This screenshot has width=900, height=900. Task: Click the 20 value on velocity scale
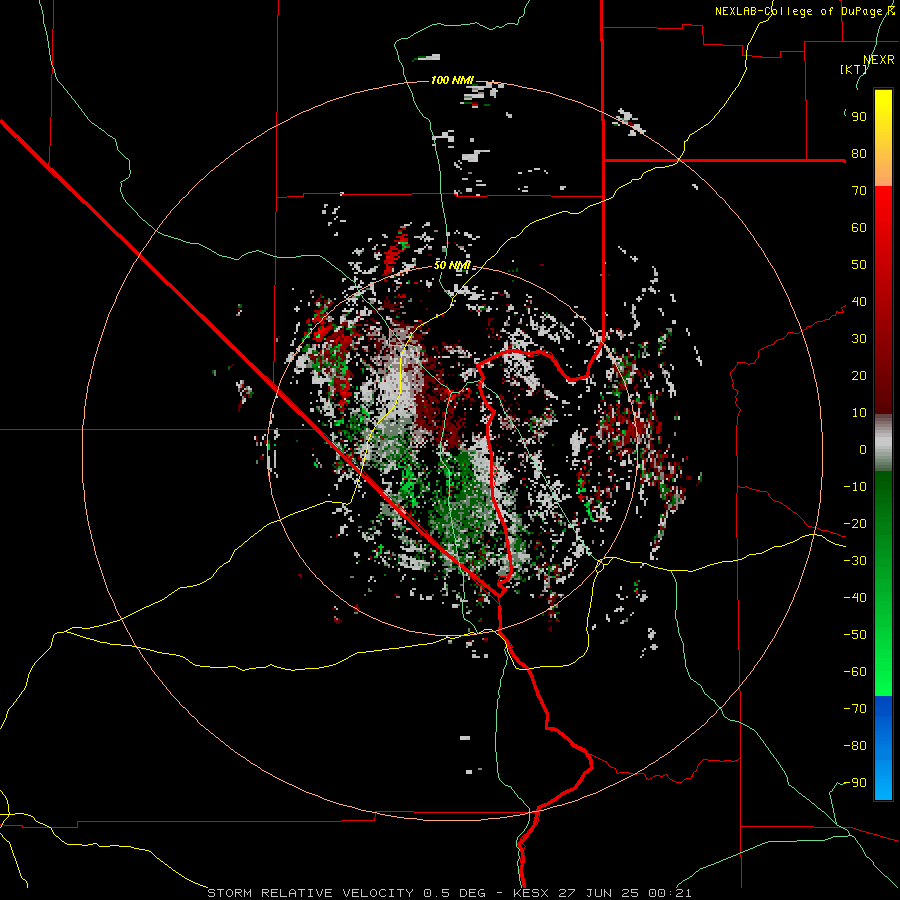pos(859,376)
